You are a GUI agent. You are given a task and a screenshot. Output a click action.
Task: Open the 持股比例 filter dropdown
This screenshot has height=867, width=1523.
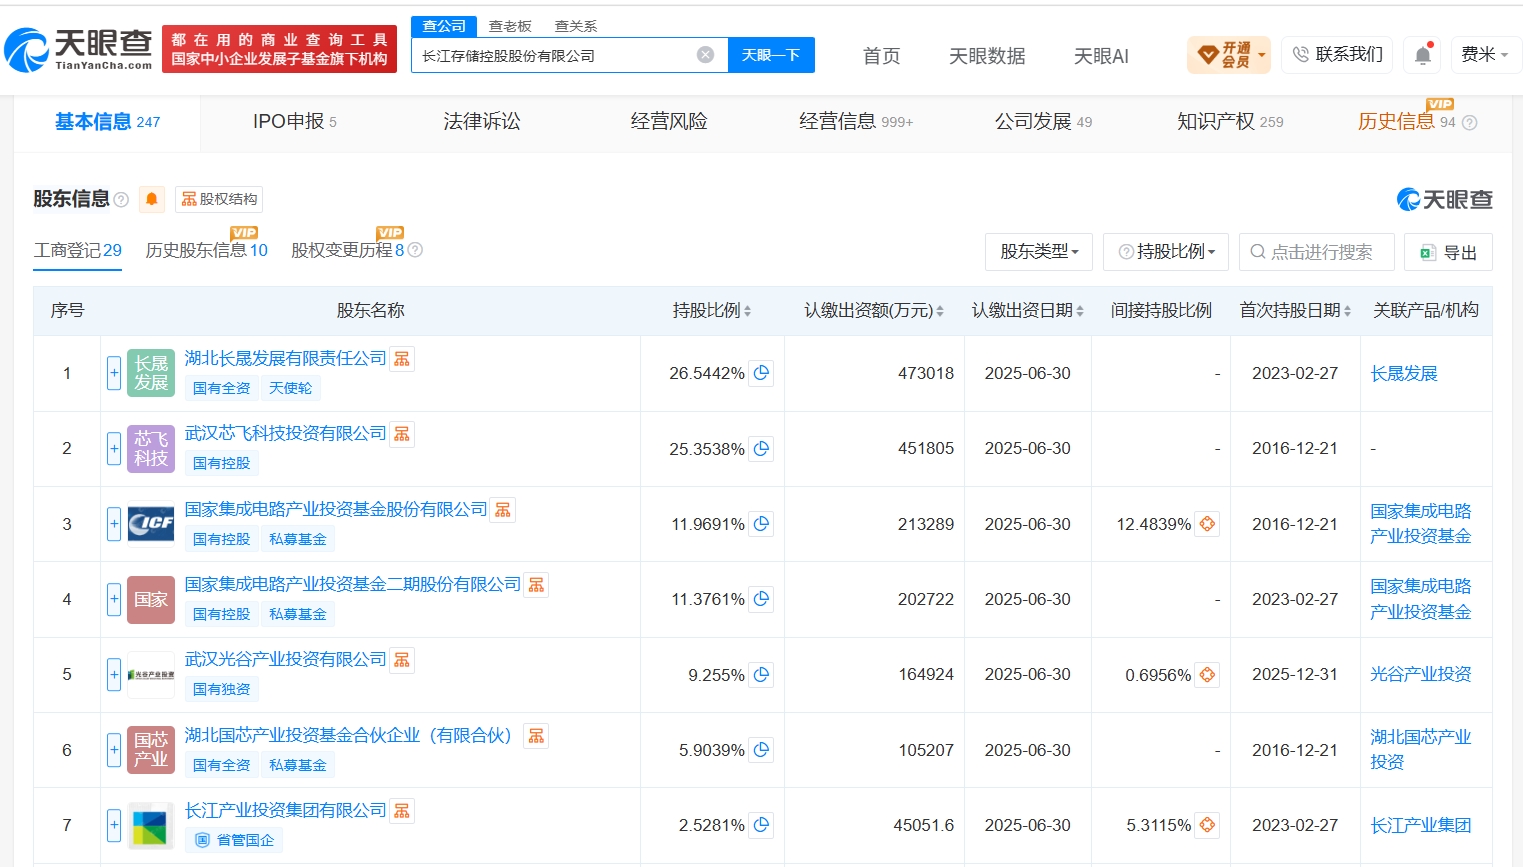point(1166,252)
